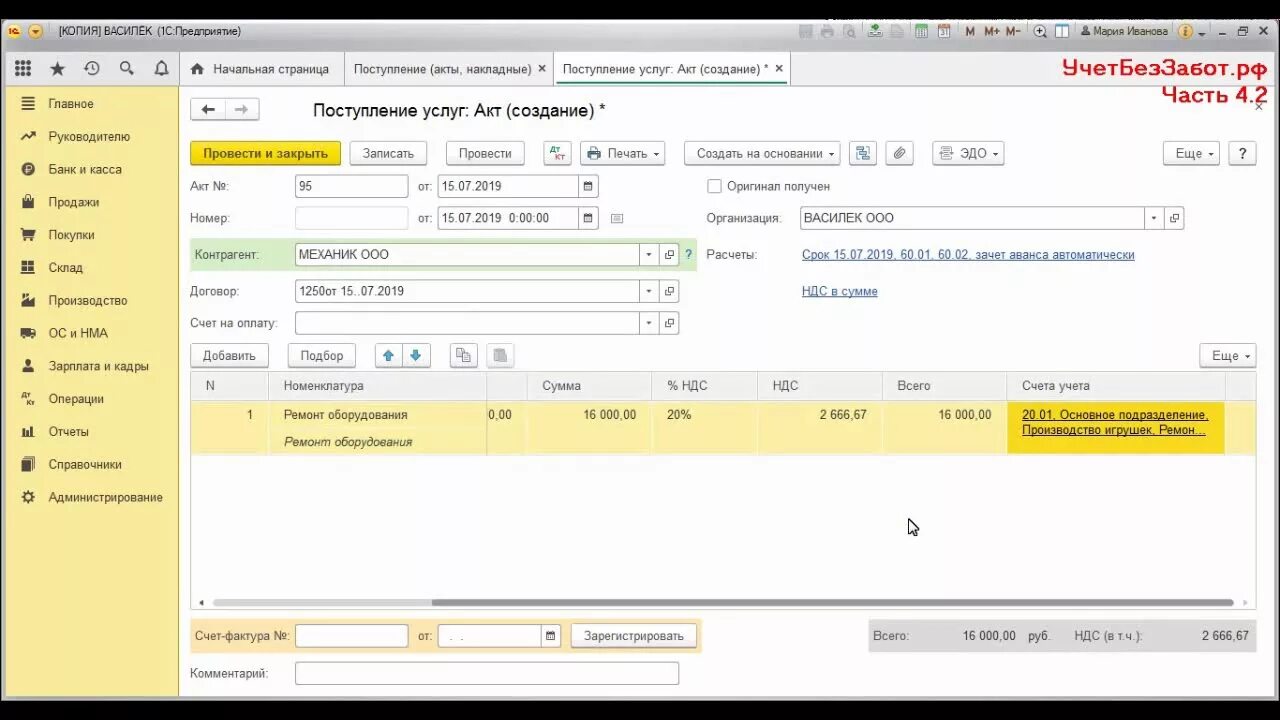Expand the Счет на оплату dropdown arrow

coord(649,323)
